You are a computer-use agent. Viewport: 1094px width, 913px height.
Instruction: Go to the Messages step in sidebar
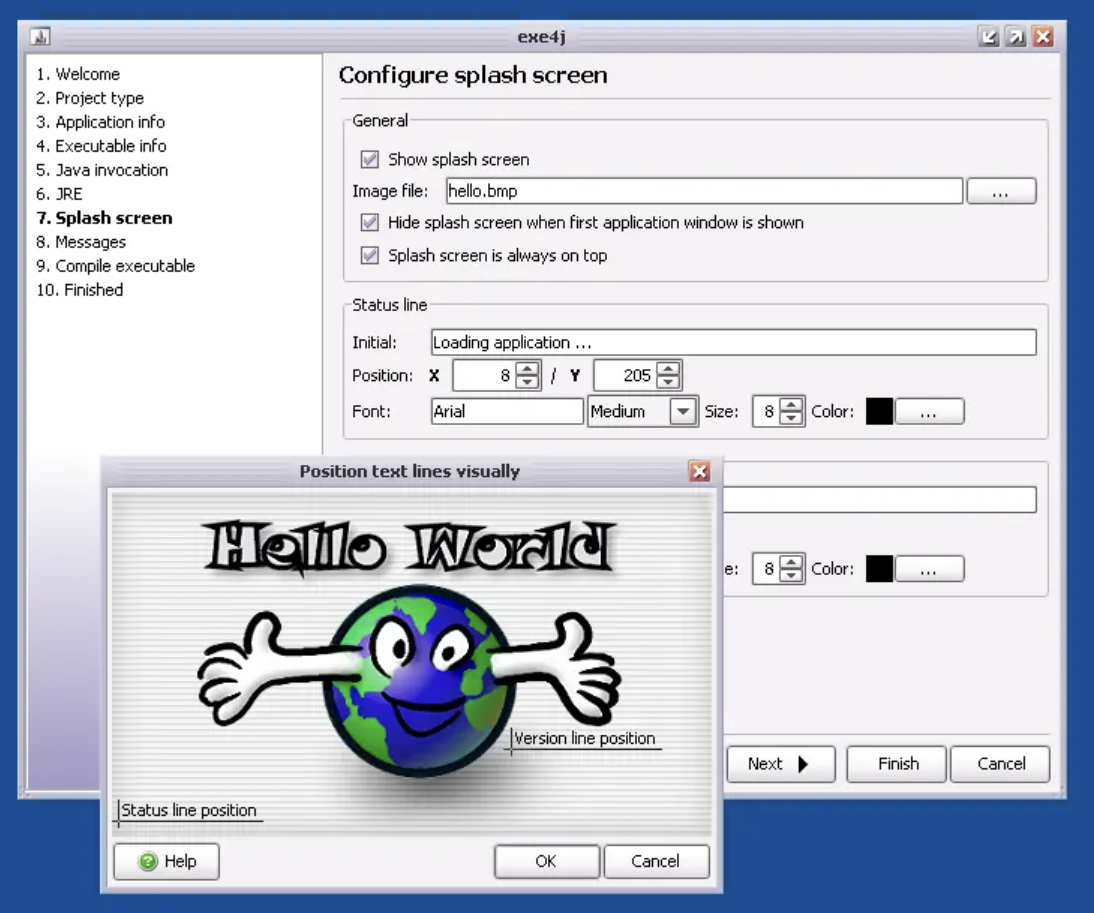(x=90, y=242)
